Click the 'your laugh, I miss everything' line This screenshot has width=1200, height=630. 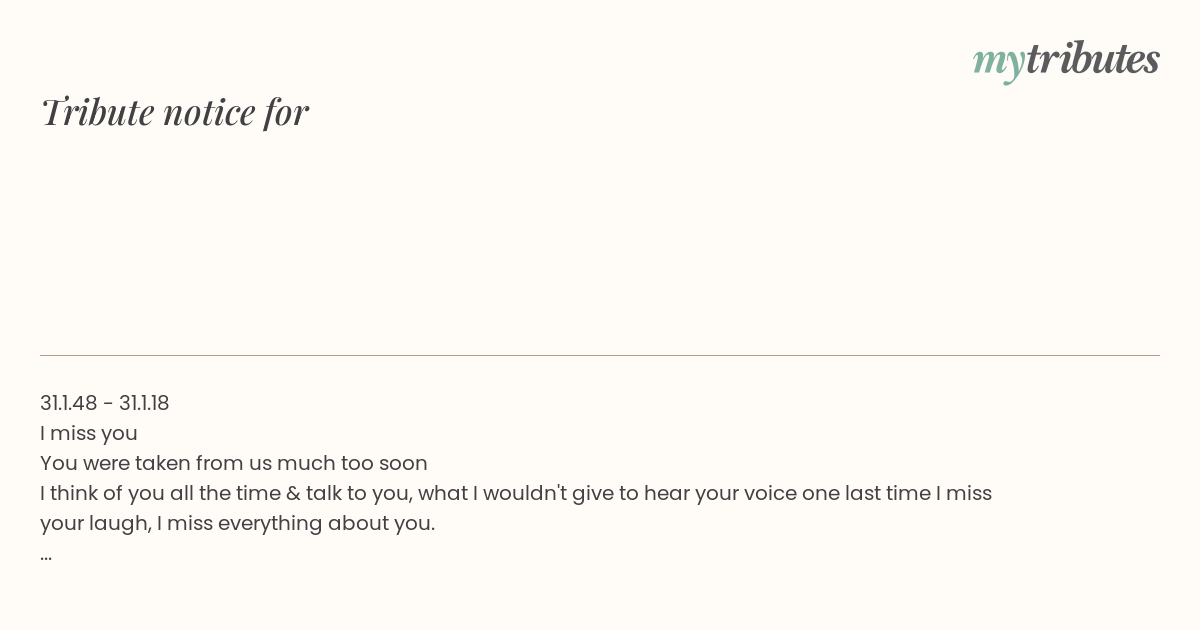pos(238,523)
